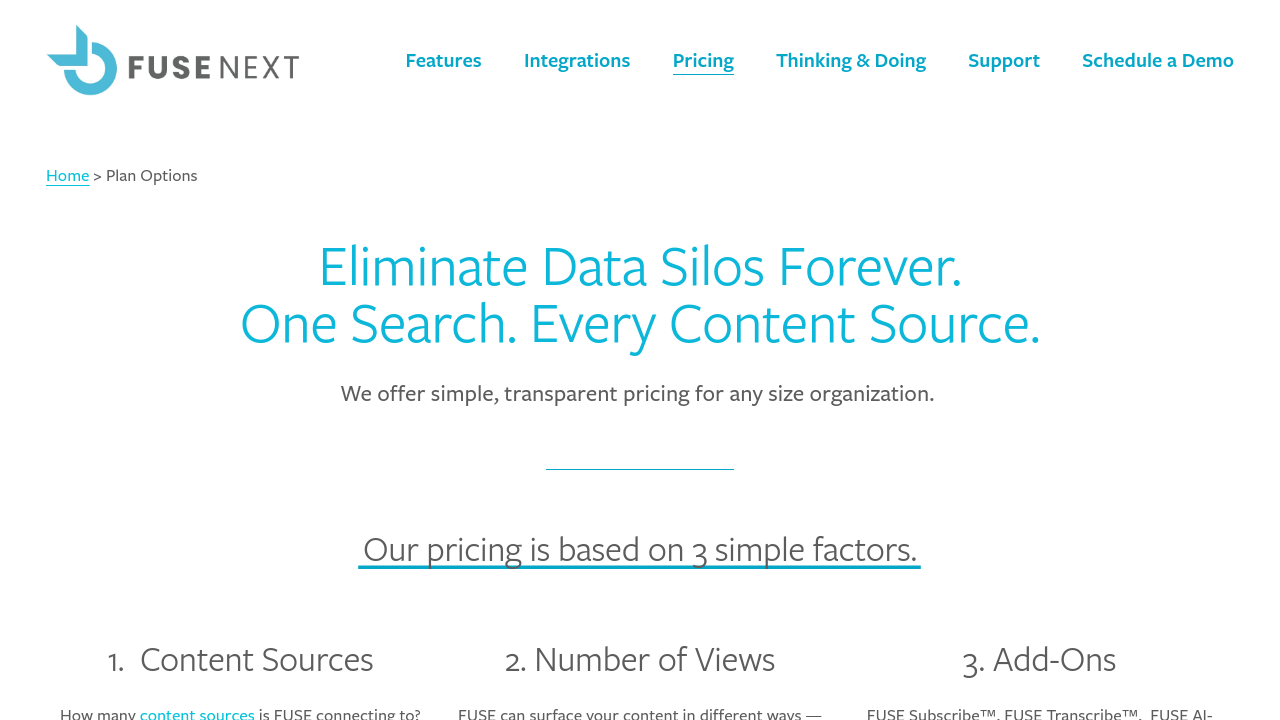Click the One Search. Every Content Source. line
1280x720 pixels.
[x=640, y=324]
